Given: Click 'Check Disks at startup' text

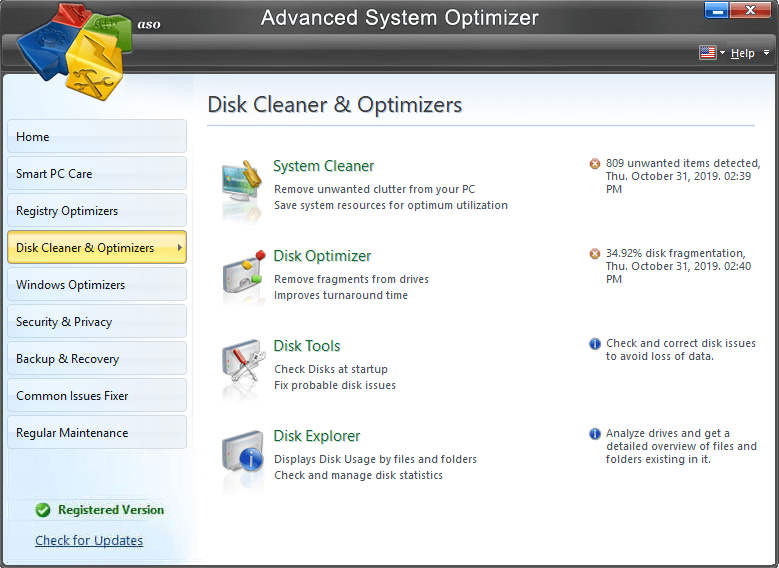Looking at the screenshot, I should click(331, 369).
